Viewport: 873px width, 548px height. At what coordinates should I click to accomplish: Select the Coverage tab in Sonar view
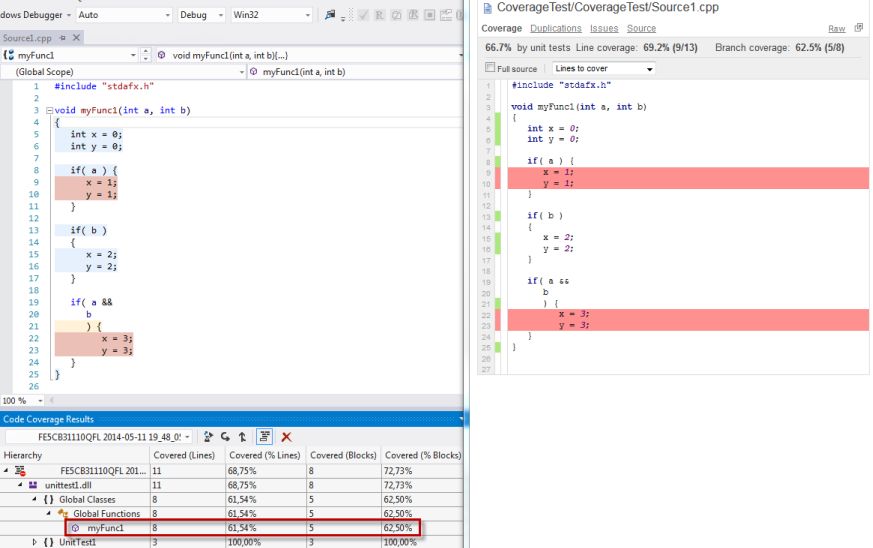tap(501, 28)
